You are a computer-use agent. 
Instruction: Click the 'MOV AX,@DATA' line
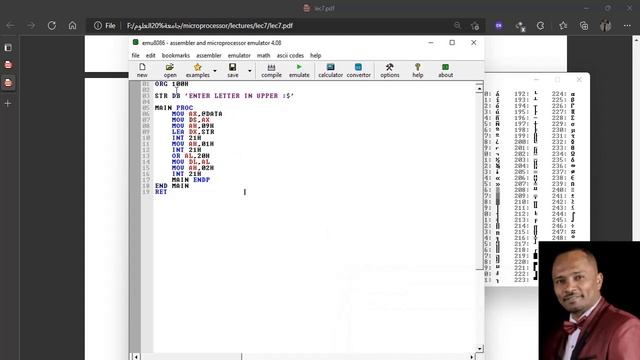[x=197, y=114]
